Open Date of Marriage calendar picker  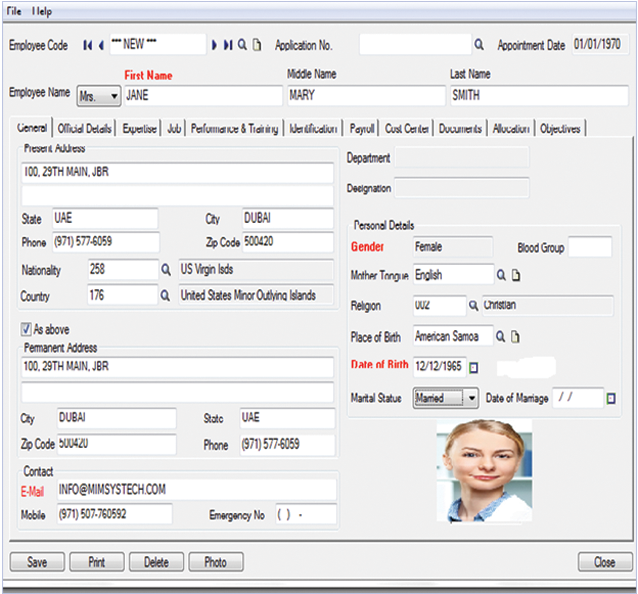[611, 399]
